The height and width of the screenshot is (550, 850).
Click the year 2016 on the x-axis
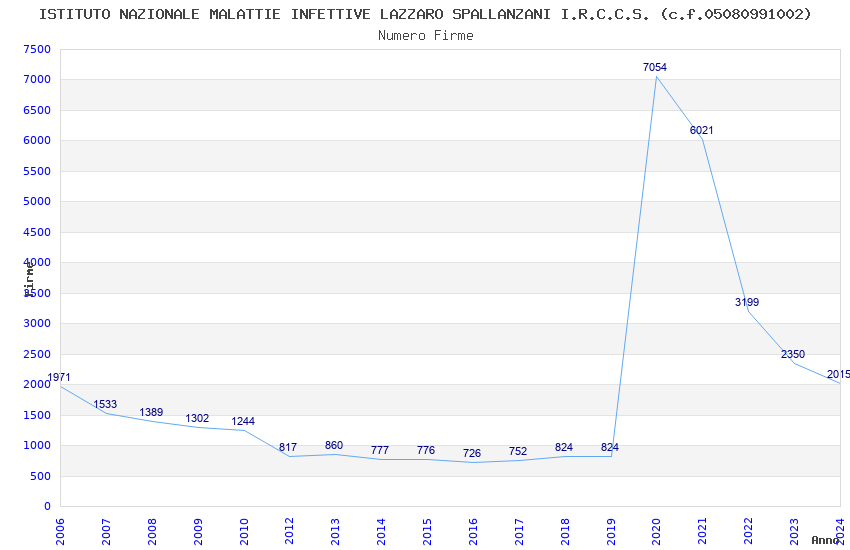(473, 532)
